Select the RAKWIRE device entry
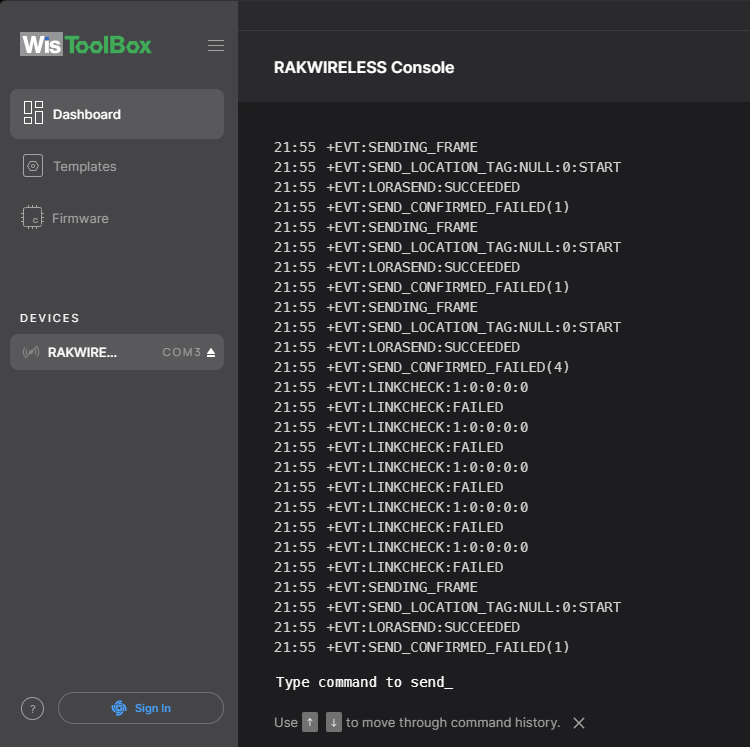Screen dimensions: 750x747 pos(83,352)
